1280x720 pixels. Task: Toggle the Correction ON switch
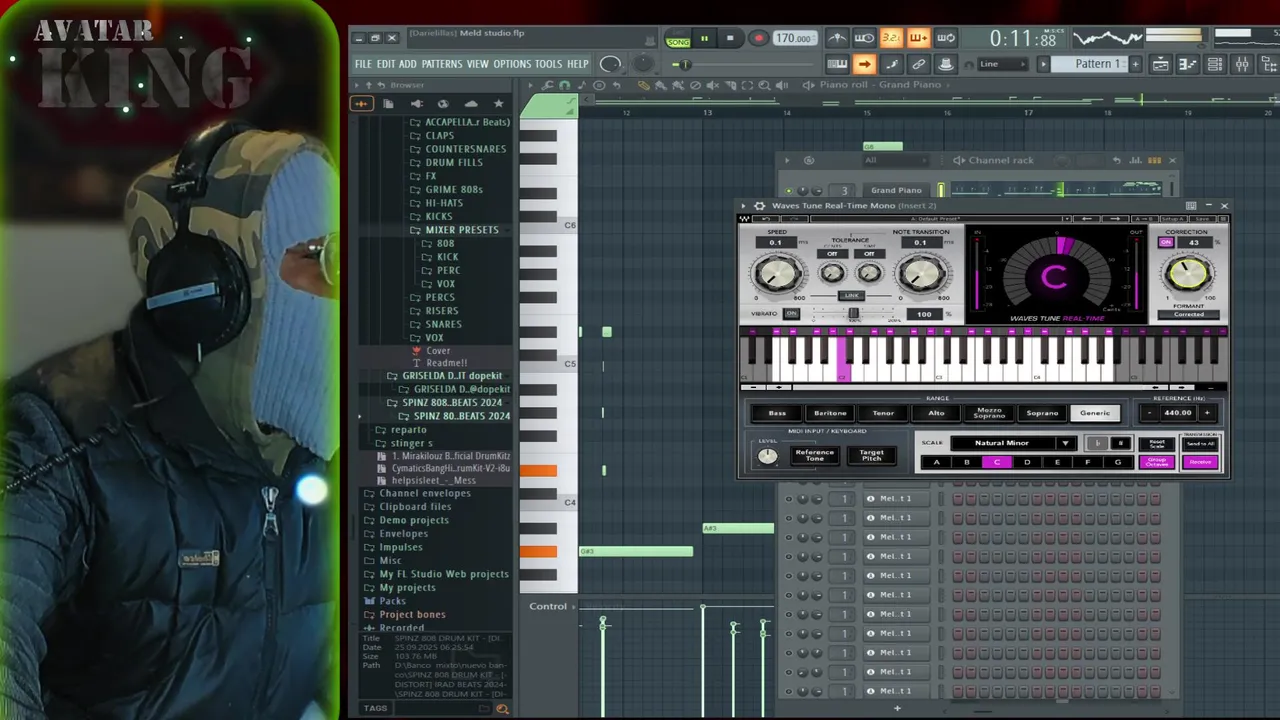[1165, 243]
